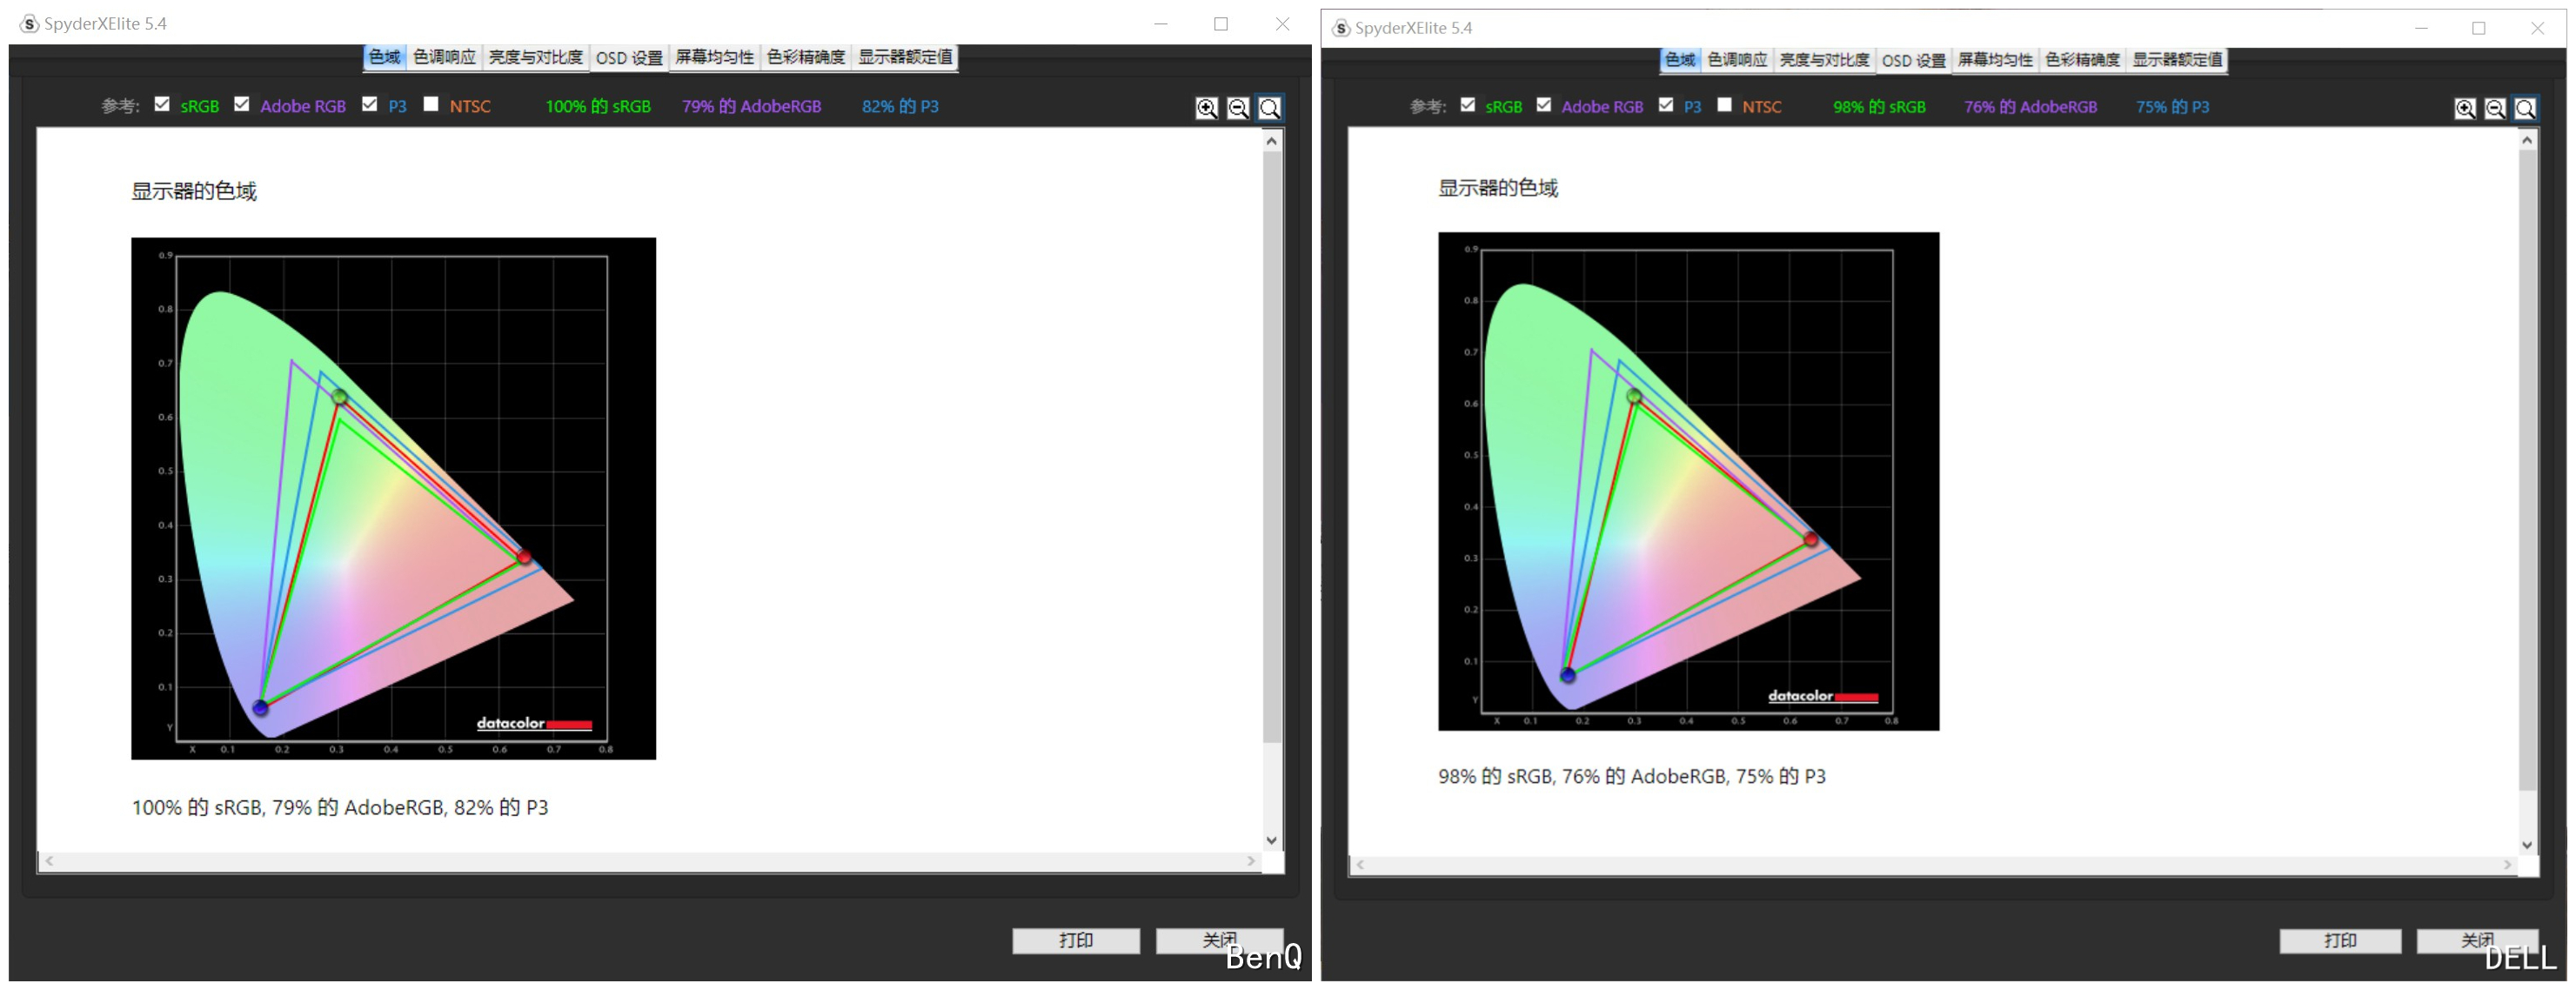Open 色调响应 tab in left window
This screenshot has height=990, width=2576.
444,57
